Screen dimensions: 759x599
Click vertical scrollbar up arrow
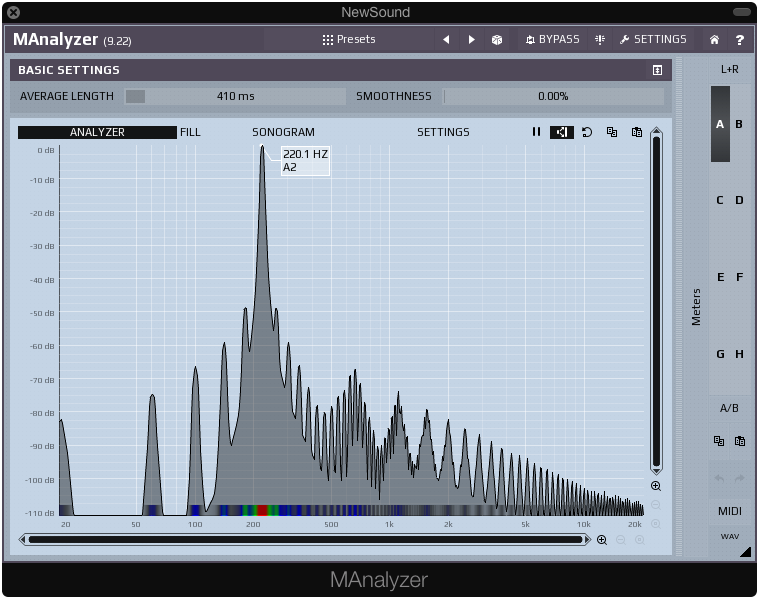656,131
